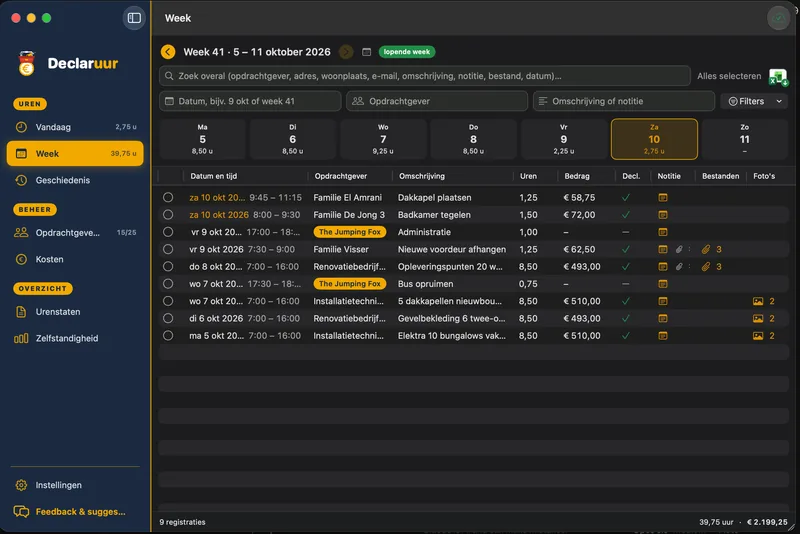Open Geschiedenis in the sidebar
800x534 pixels.
coord(75,180)
